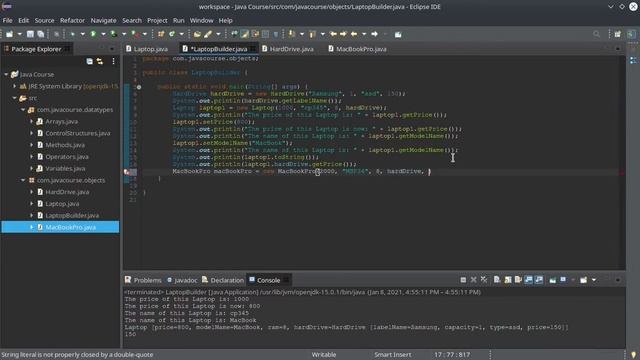Expand the JRE System Library node
This screenshot has height=360, width=640.
pos(15,86)
